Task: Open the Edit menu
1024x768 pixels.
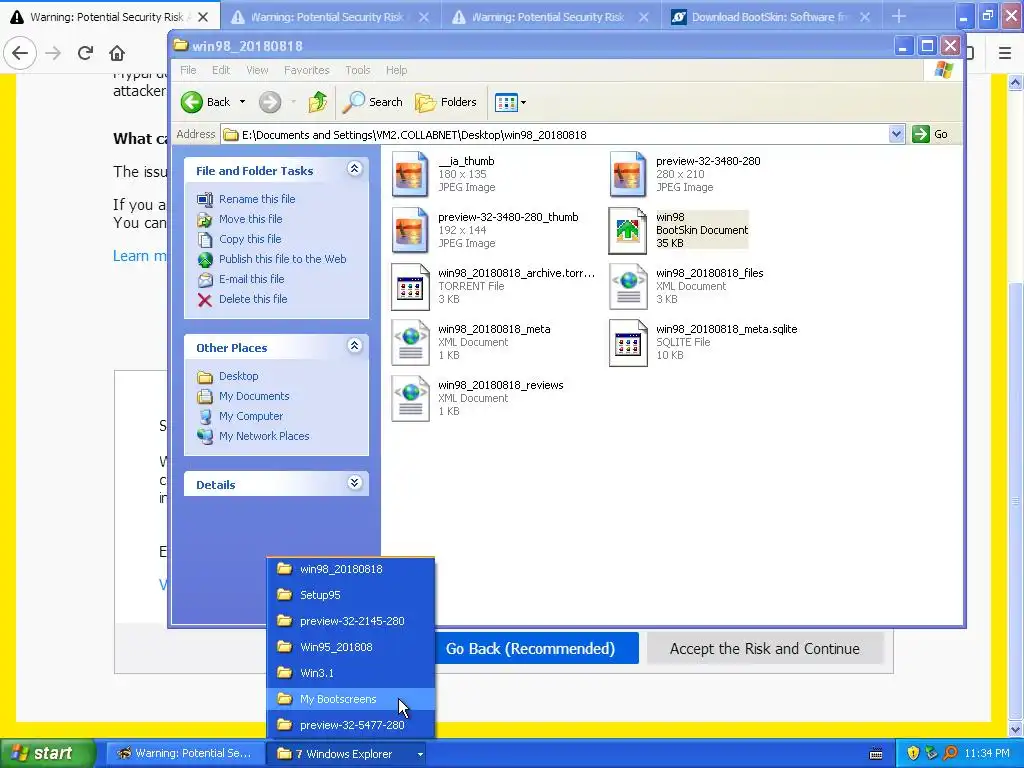Action: (221, 70)
